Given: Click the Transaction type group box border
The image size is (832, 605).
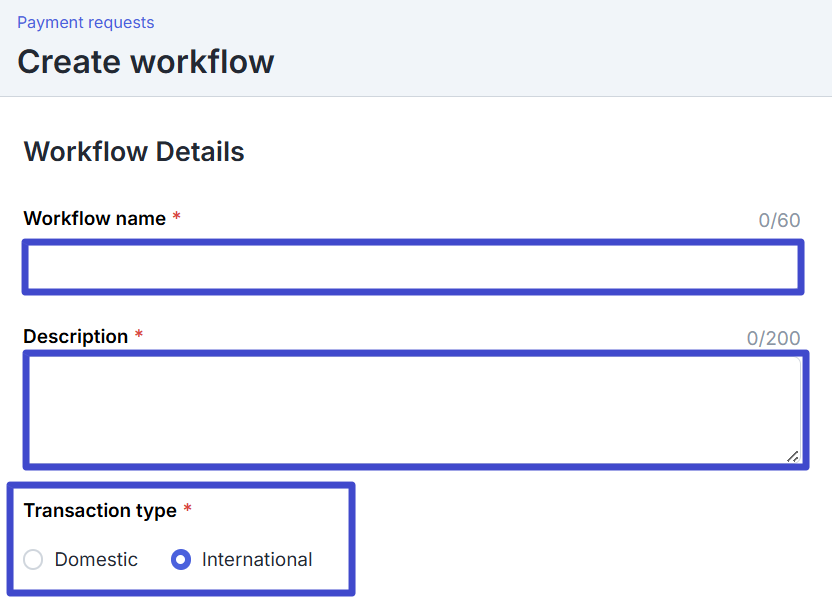Looking at the screenshot, I should click(x=352, y=540).
